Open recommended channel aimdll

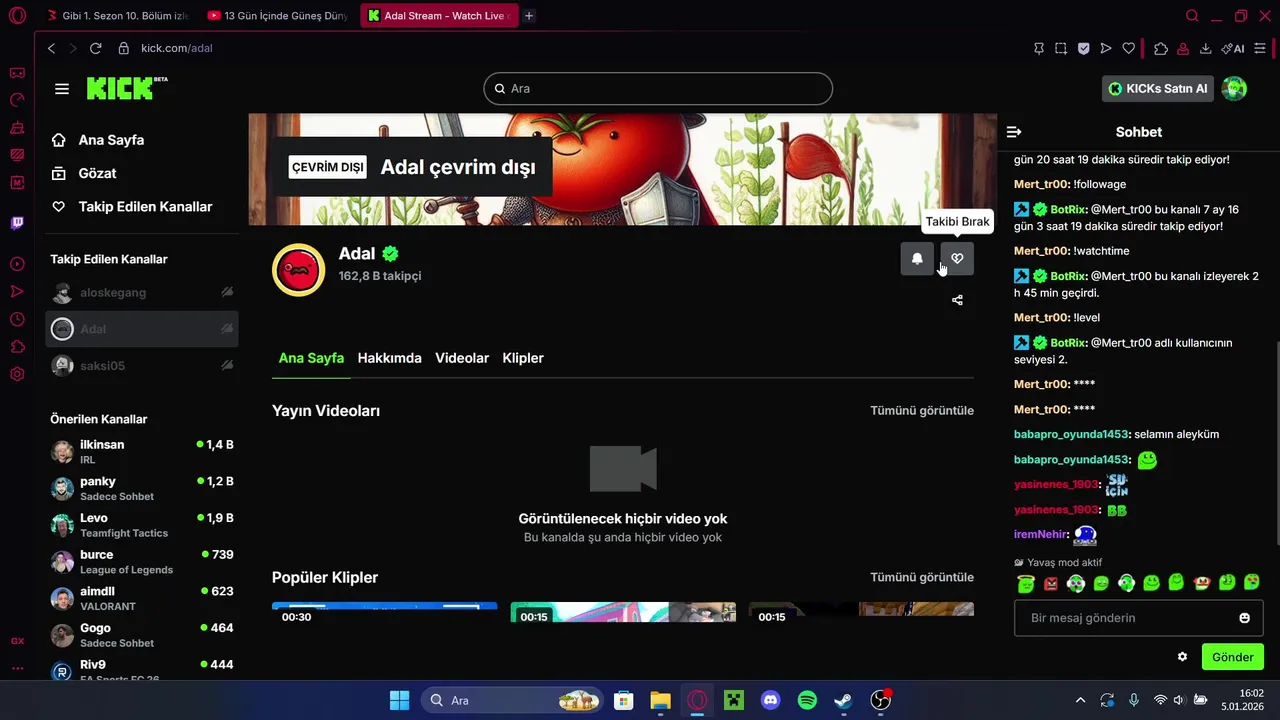[142, 598]
